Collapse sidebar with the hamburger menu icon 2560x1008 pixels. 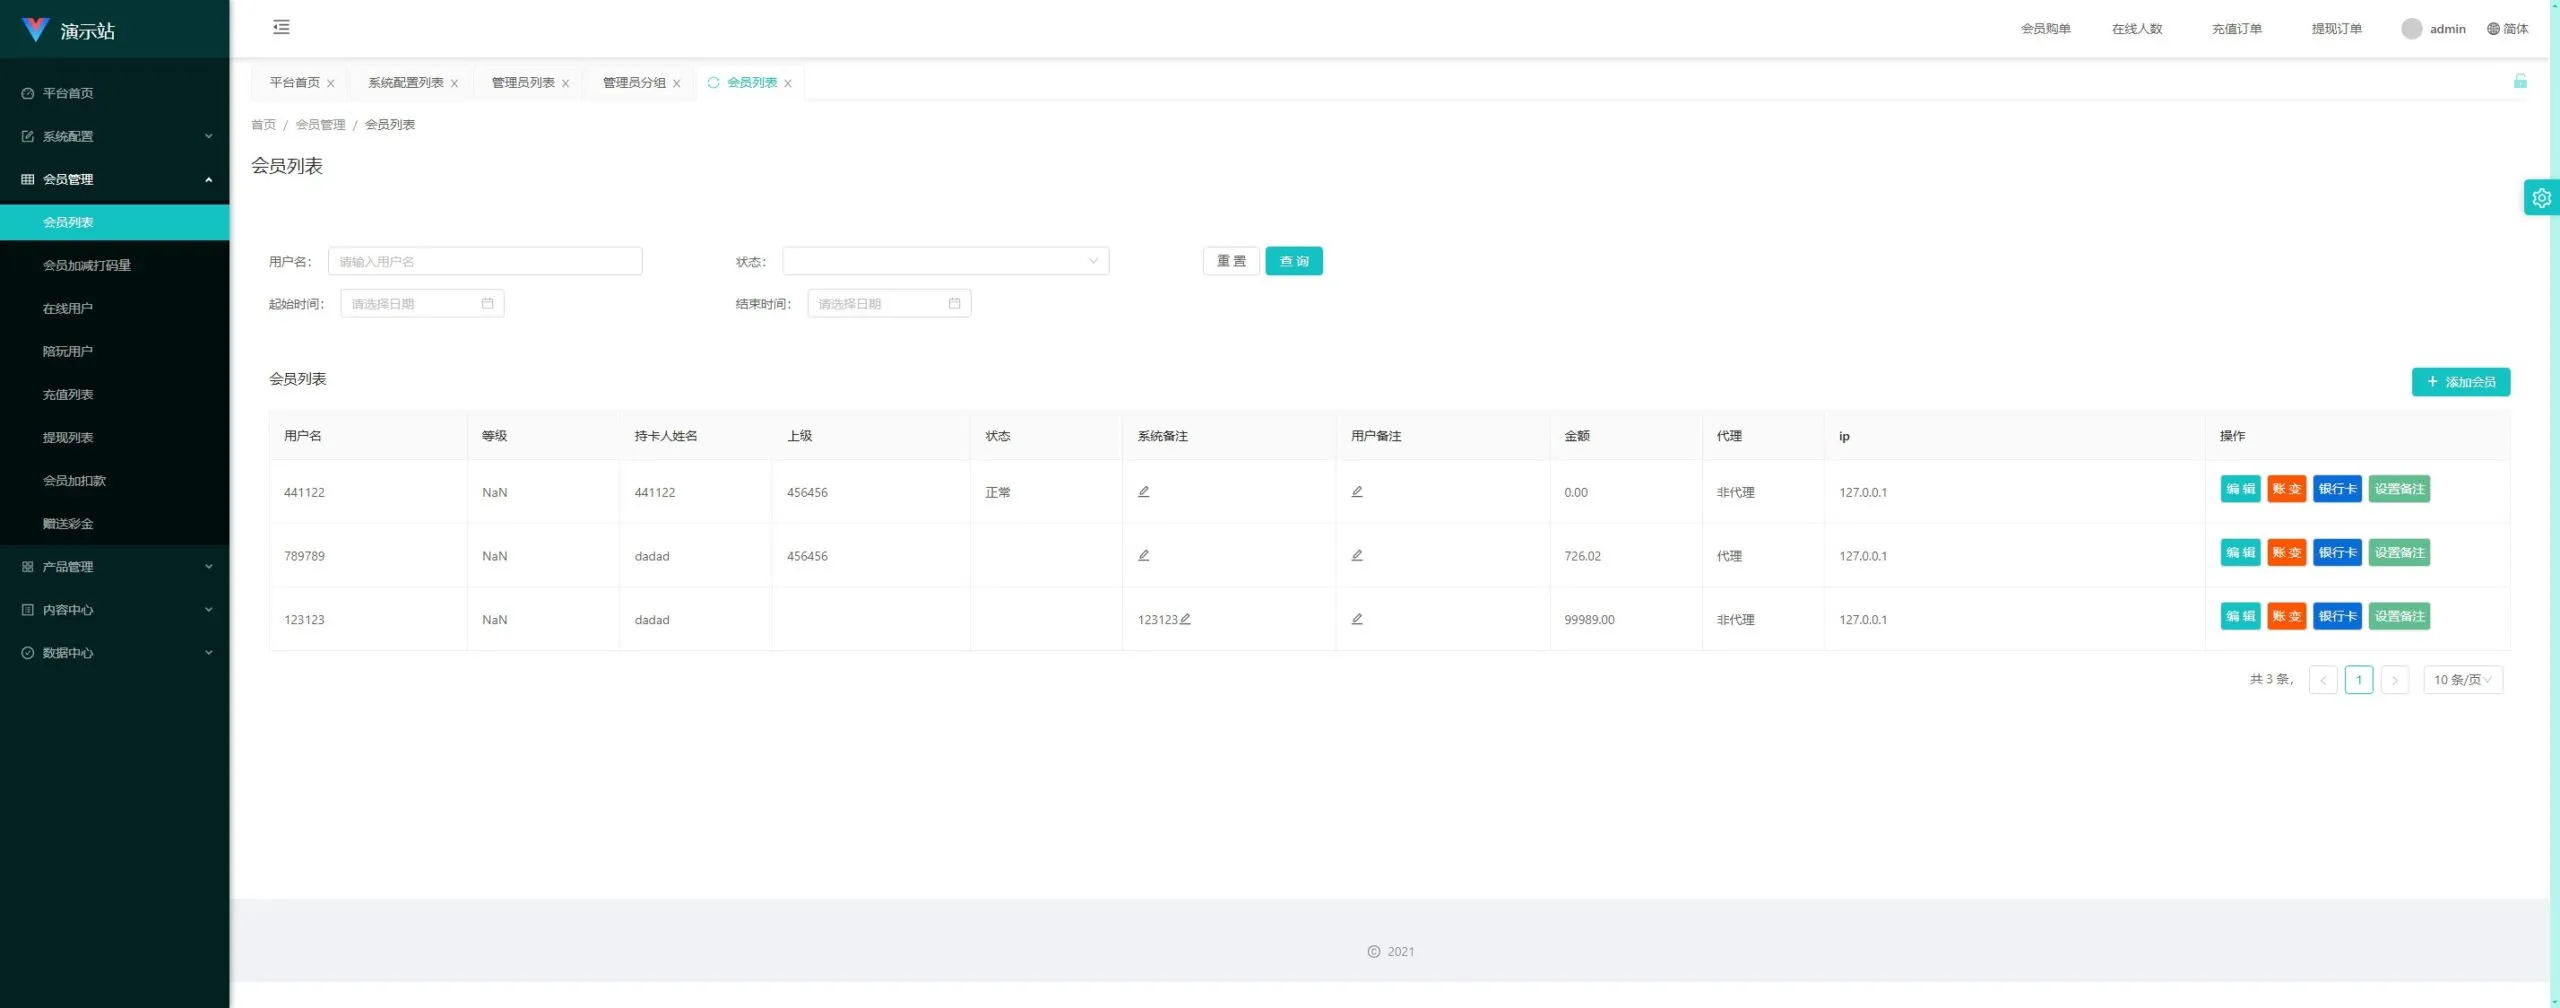point(281,27)
